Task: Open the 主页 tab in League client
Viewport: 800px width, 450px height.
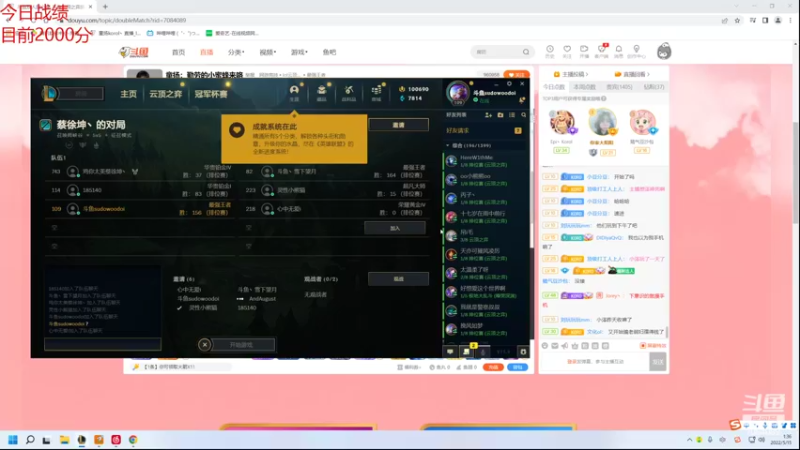Action: tap(129, 94)
